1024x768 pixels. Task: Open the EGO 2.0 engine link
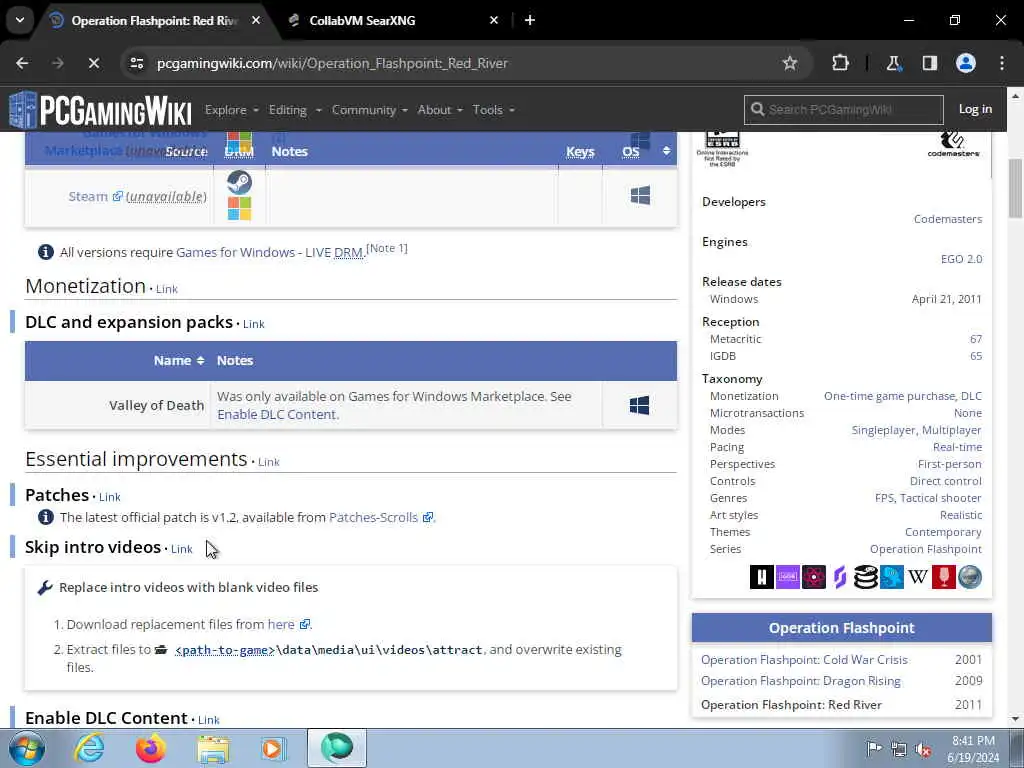click(961, 259)
